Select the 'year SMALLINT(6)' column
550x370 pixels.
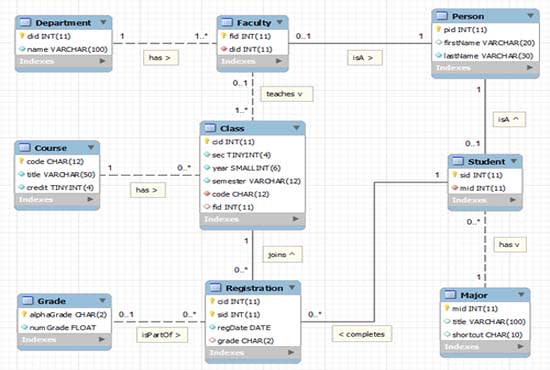(x=253, y=168)
